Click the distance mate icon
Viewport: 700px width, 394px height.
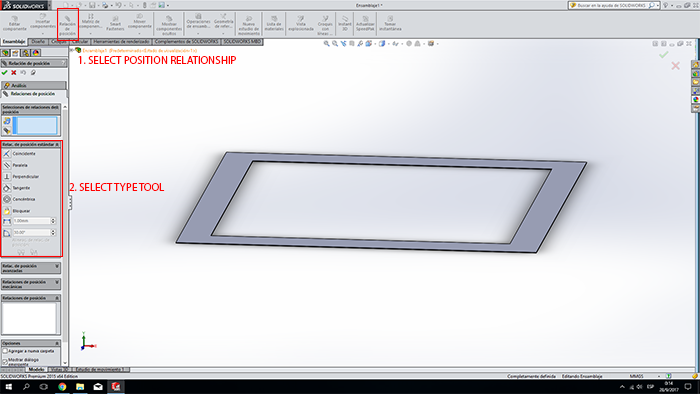coord(7,221)
